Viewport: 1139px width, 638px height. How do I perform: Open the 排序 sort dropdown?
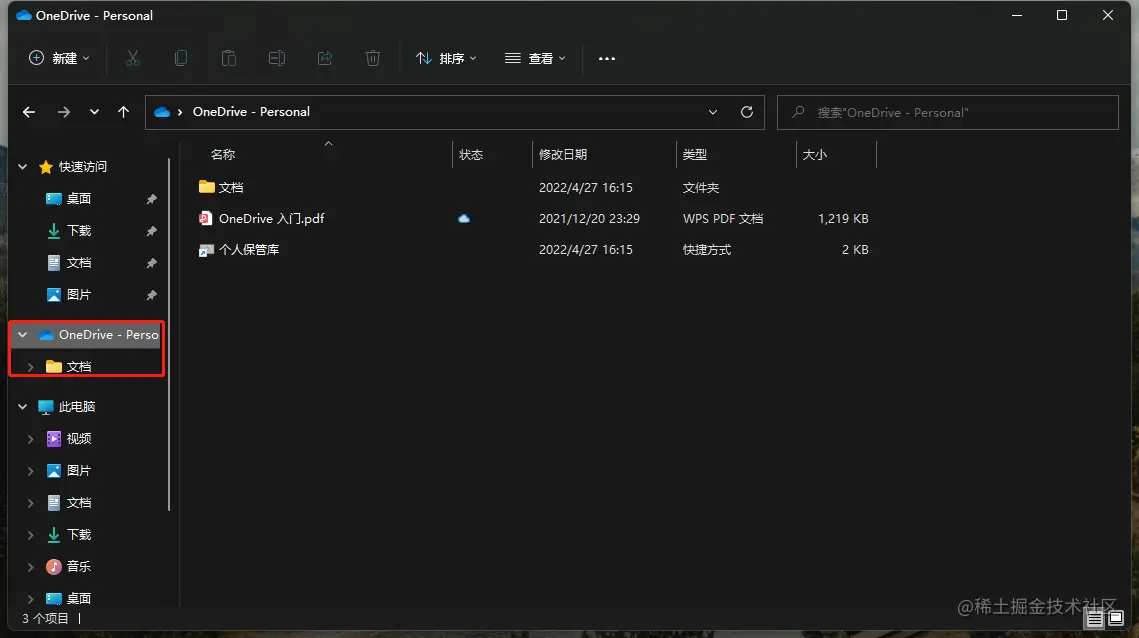pyautogui.click(x=446, y=58)
